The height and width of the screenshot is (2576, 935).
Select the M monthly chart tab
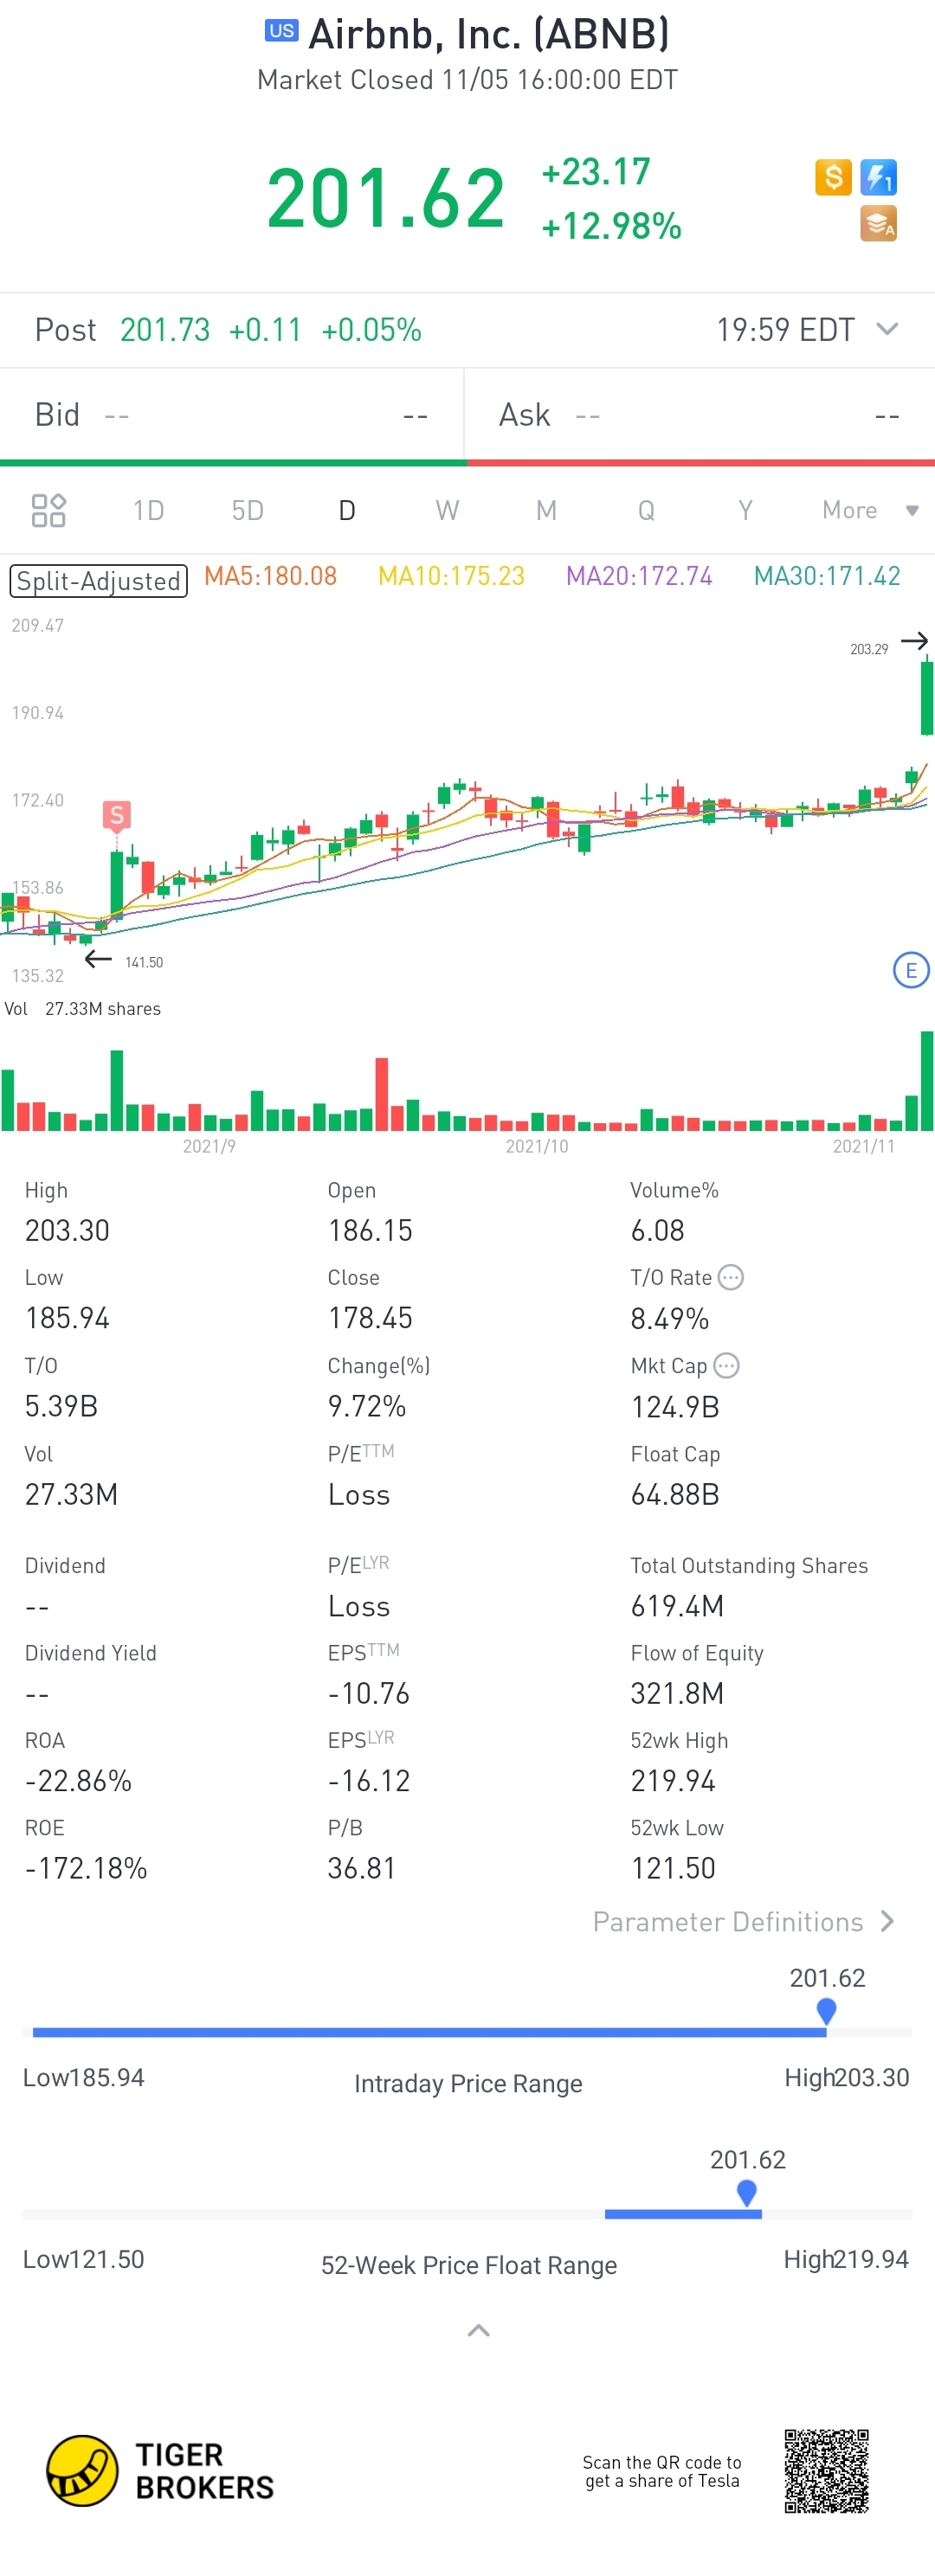[x=546, y=510]
